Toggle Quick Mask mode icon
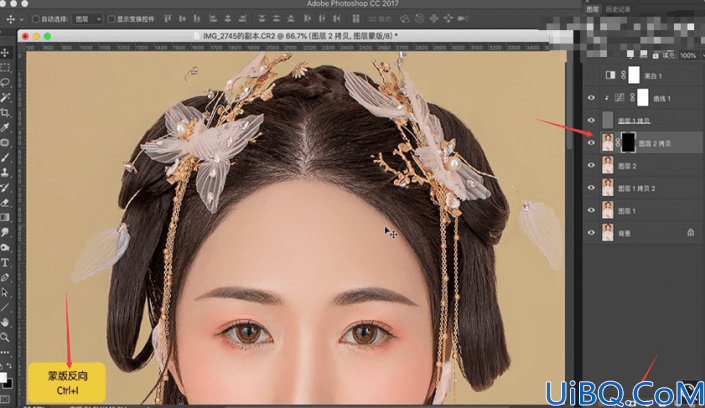 [5, 399]
